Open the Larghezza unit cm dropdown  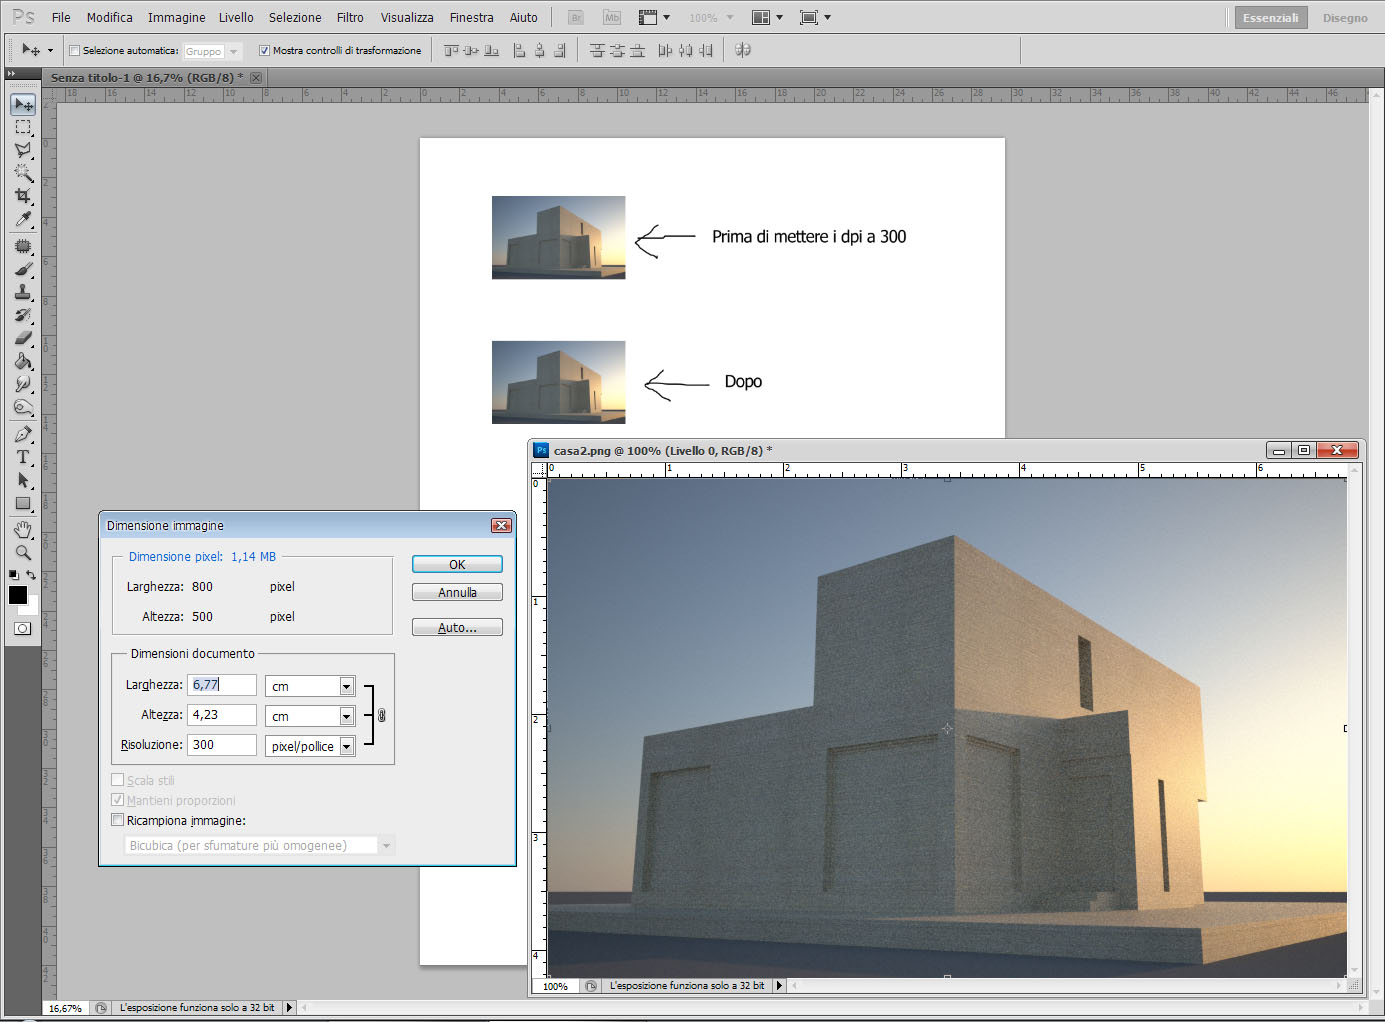point(310,686)
